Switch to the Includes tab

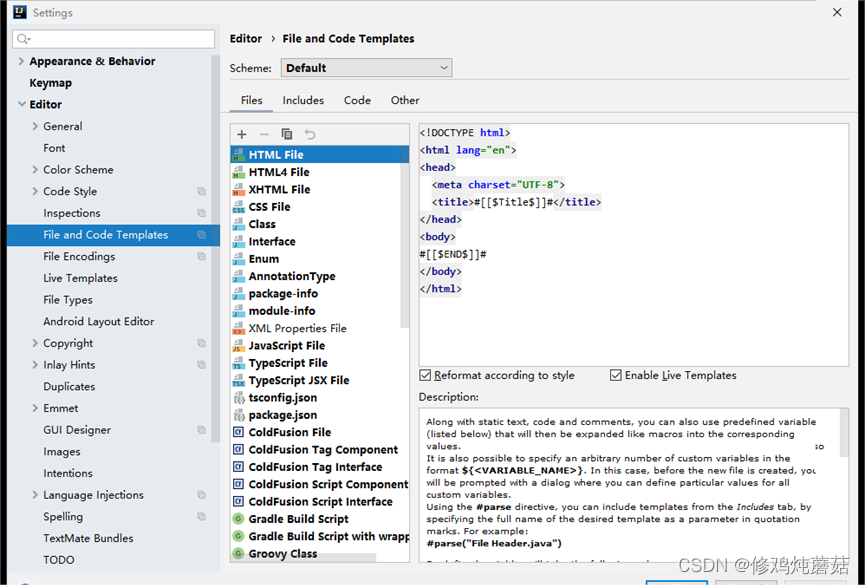302,100
